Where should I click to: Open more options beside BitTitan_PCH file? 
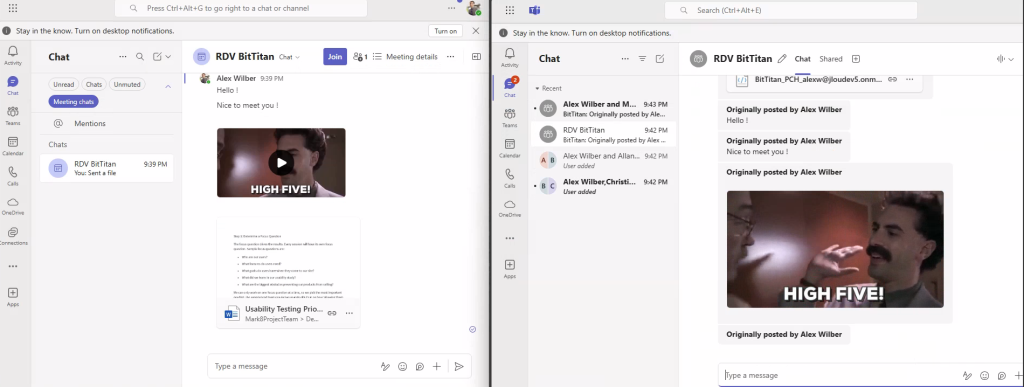point(910,79)
